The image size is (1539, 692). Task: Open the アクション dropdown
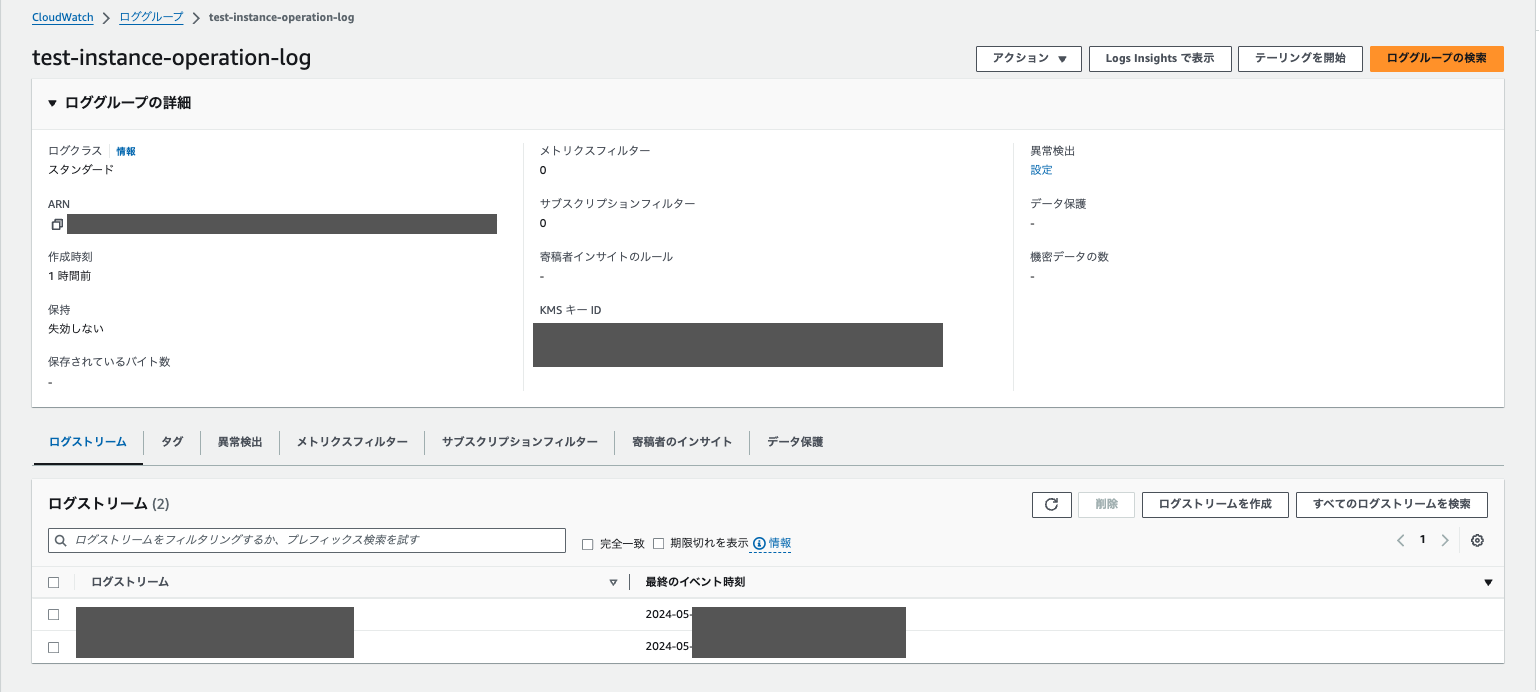[x=1028, y=58]
